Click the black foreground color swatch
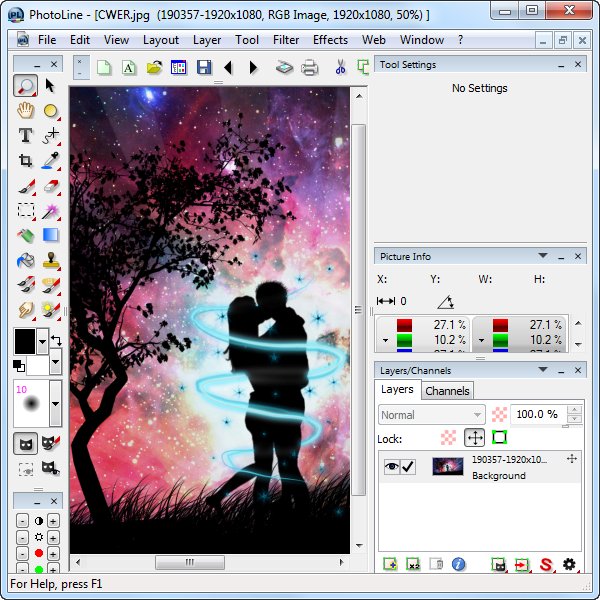Image resolution: width=600 pixels, height=600 pixels. (25, 341)
